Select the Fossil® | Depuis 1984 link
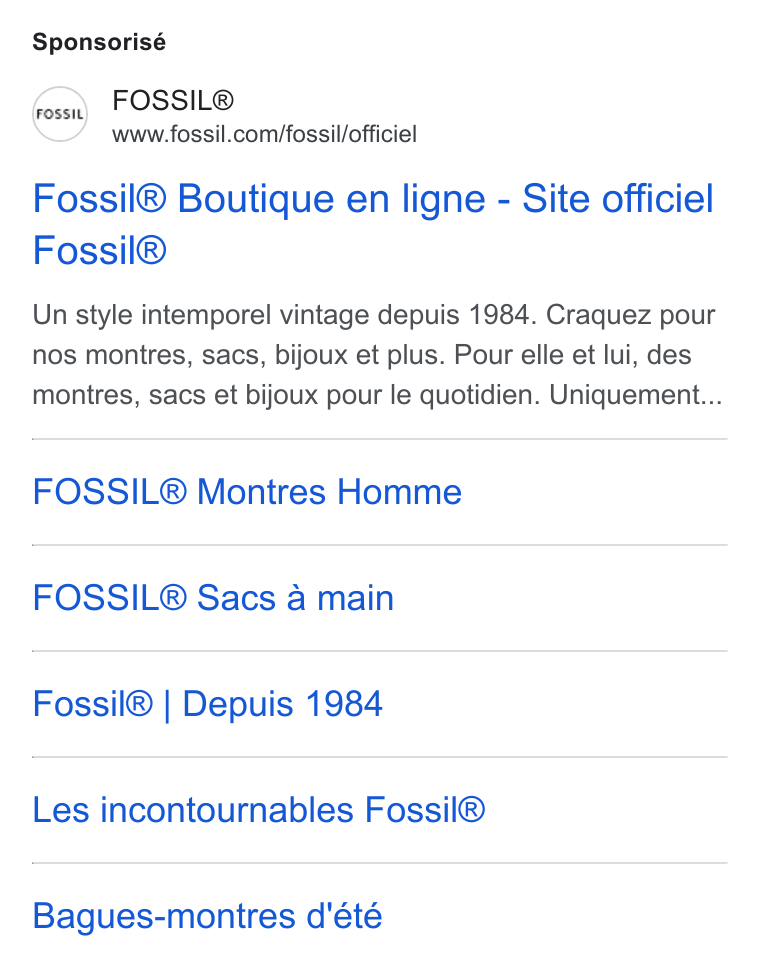Image resolution: width=760 pixels, height=968 pixels. click(x=207, y=704)
